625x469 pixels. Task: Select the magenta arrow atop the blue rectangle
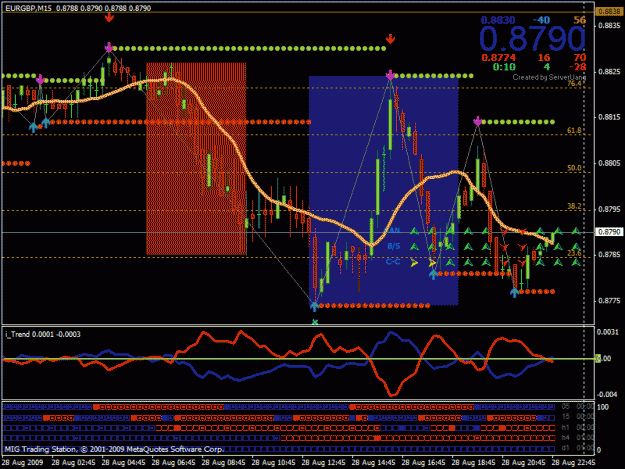[x=390, y=75]
